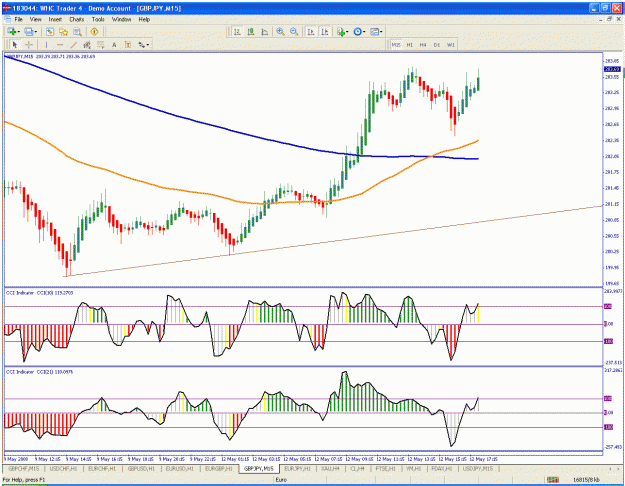The height and width of the screenshot is (486, 625).
Task: Switch to the CL,H4 chart tab
Action: 358,468
